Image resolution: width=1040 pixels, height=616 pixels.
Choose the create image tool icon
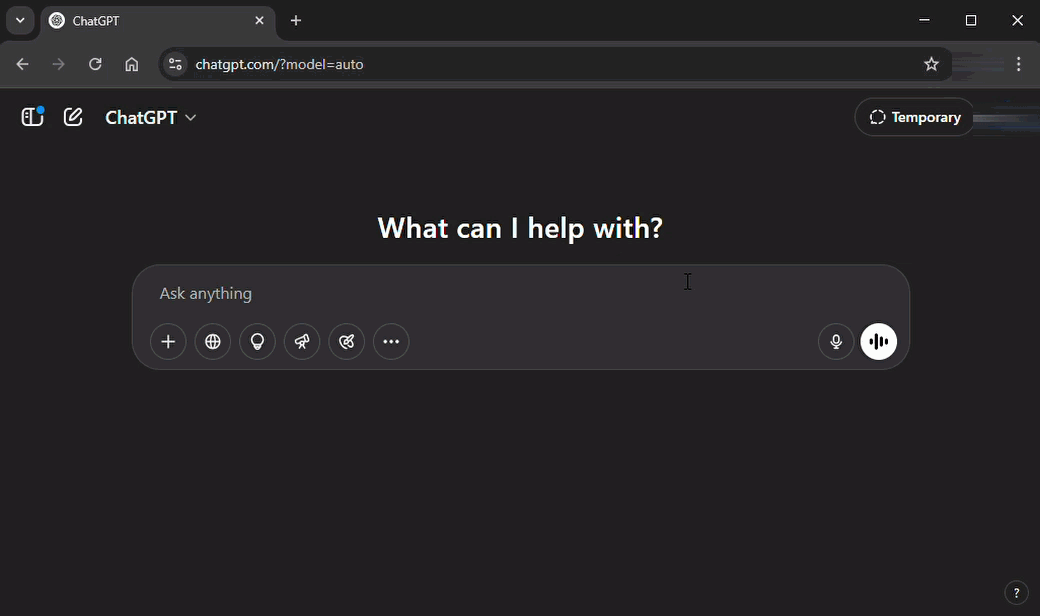(x=347, y=341)
